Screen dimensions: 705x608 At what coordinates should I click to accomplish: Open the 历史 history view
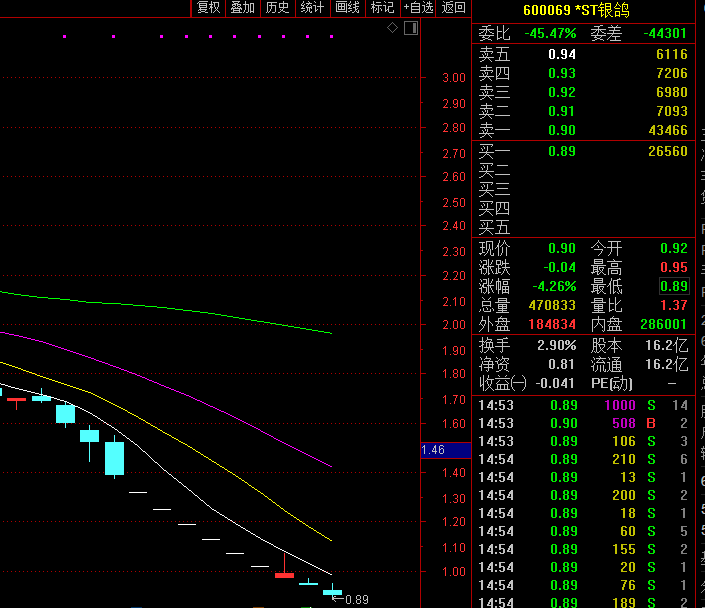(277, 8)
